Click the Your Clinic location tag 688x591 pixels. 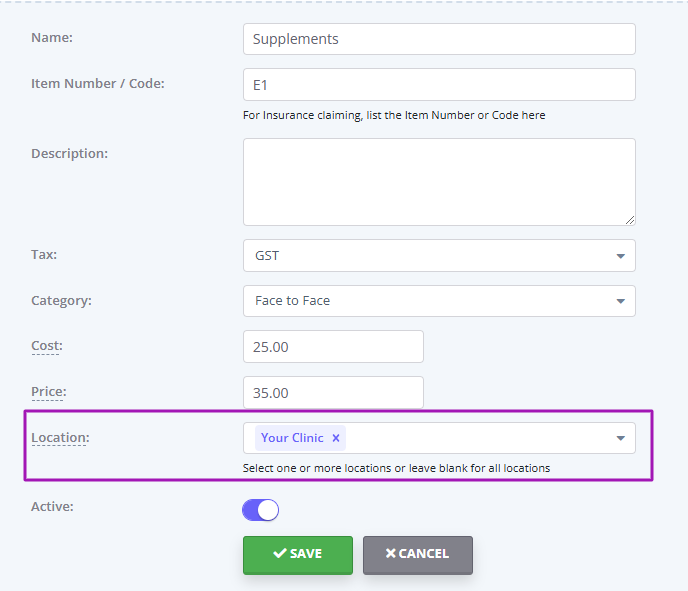click(292, 438)
